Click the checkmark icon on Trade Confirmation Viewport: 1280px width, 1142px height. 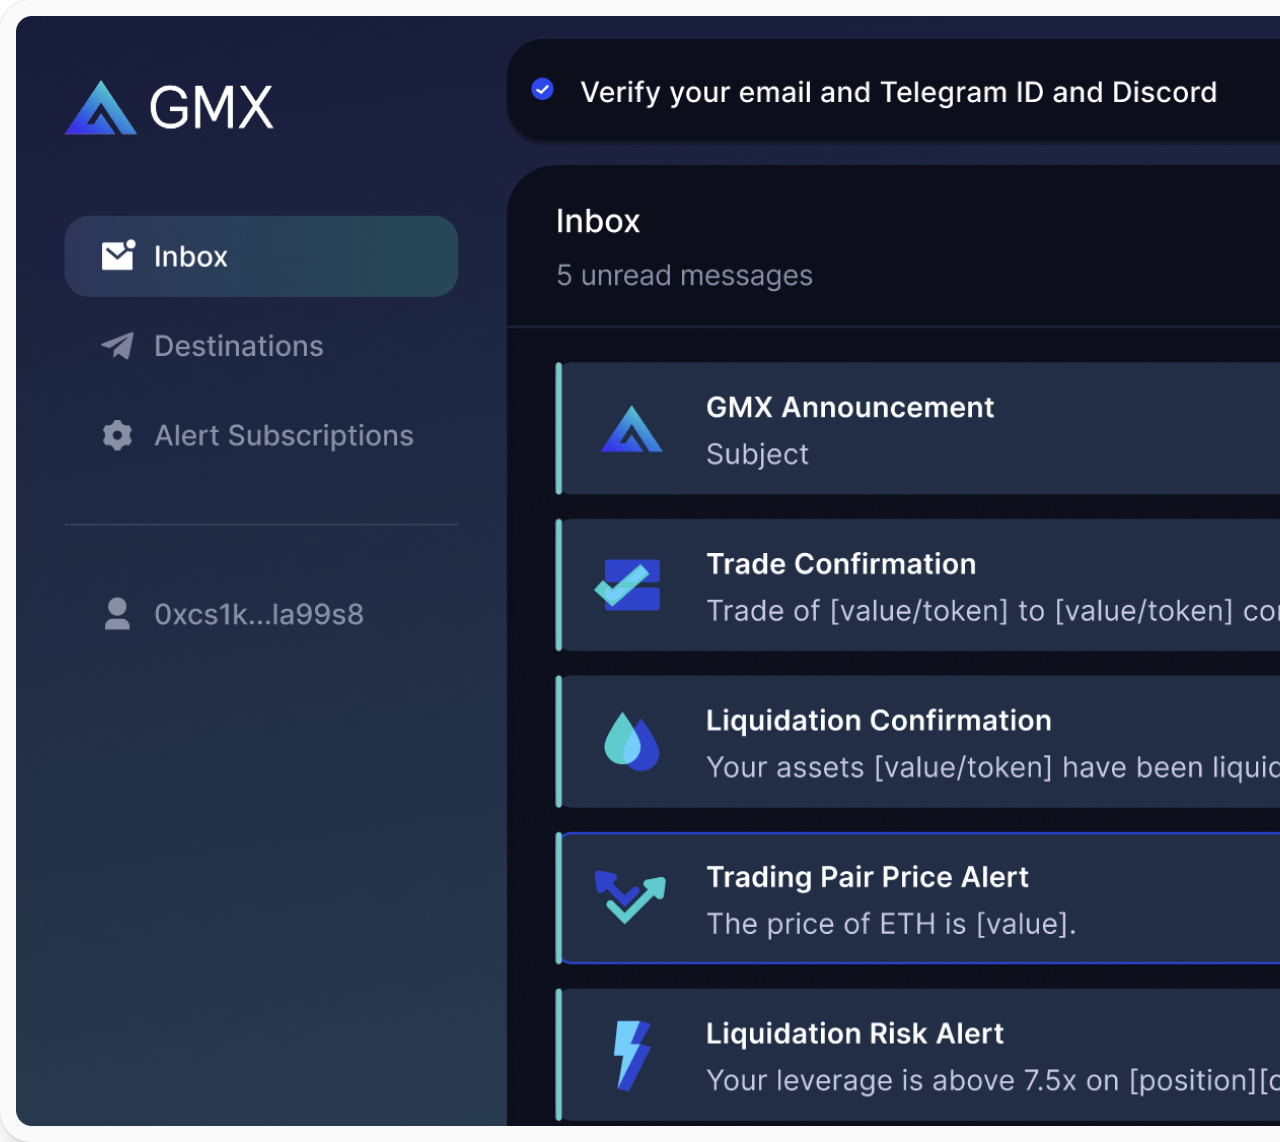tap(627, 586)
